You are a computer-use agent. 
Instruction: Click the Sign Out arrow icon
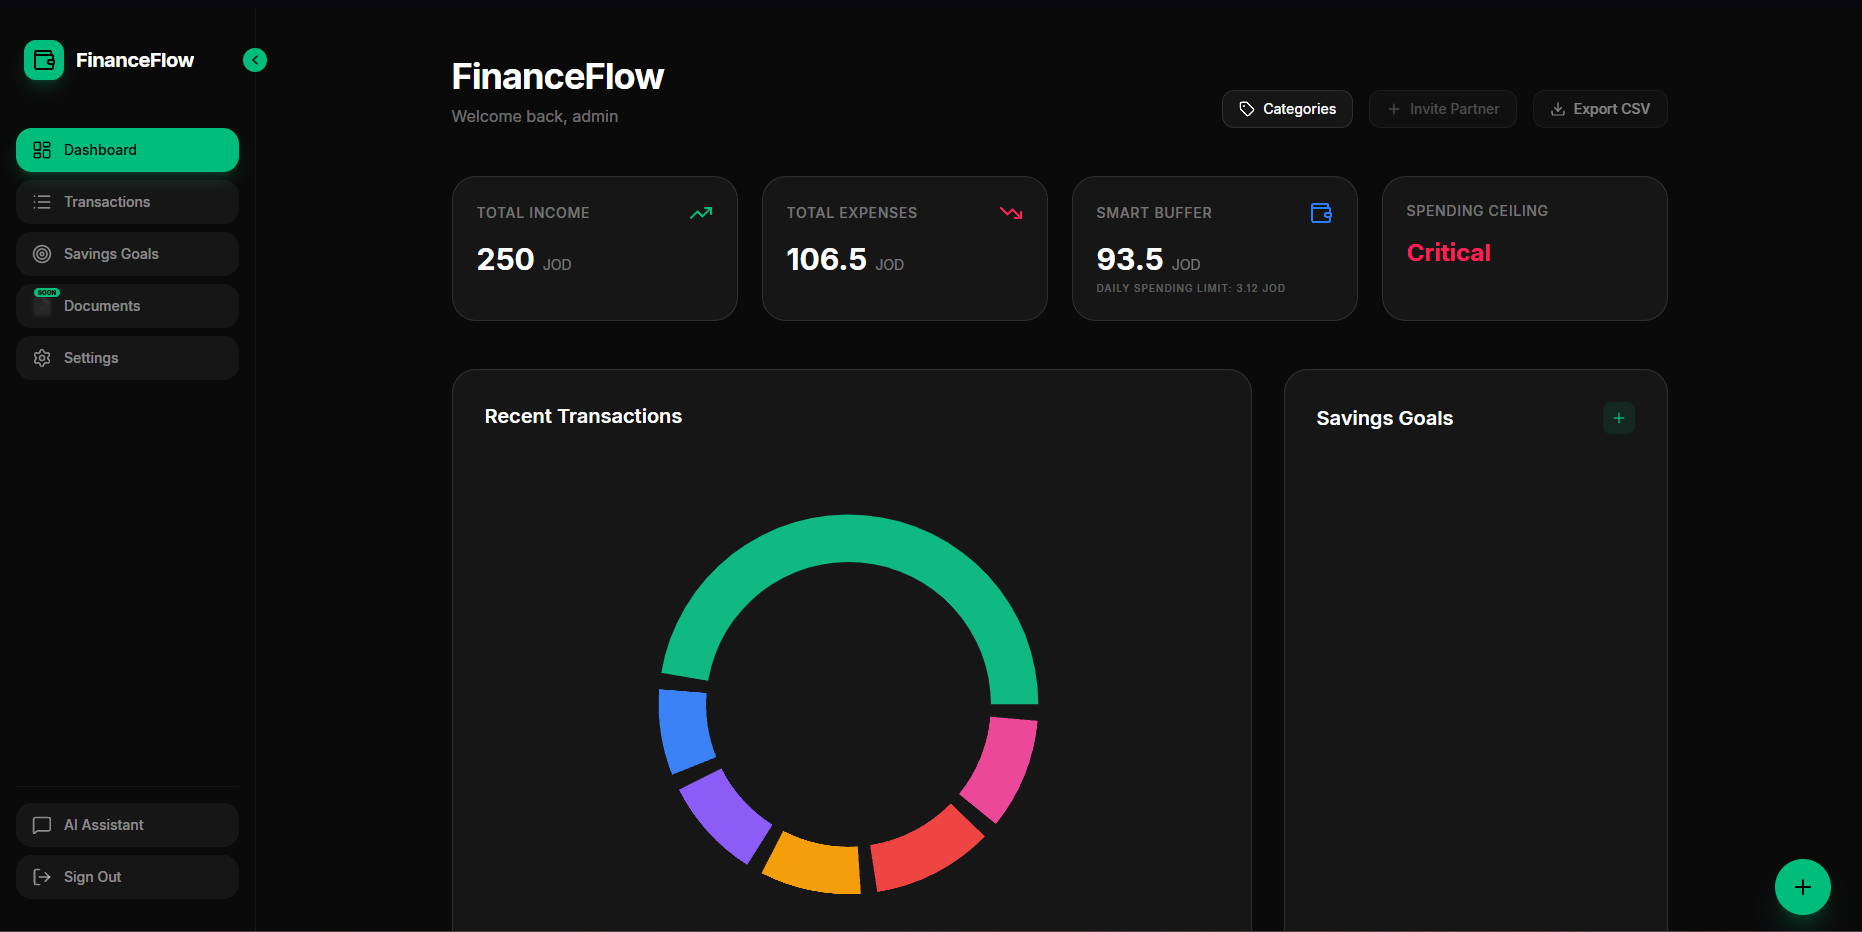pyautogui.click(x=41, y=876)
